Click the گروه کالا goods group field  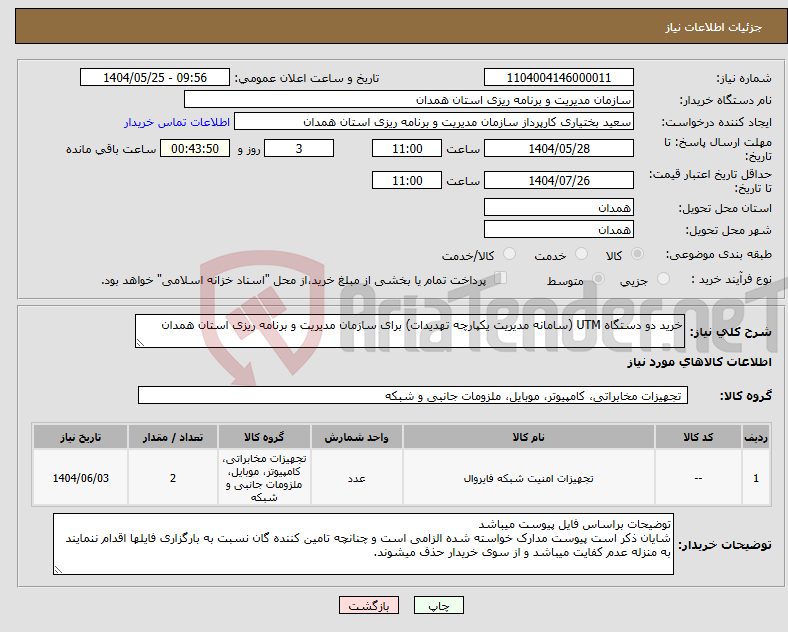(413, 395)
